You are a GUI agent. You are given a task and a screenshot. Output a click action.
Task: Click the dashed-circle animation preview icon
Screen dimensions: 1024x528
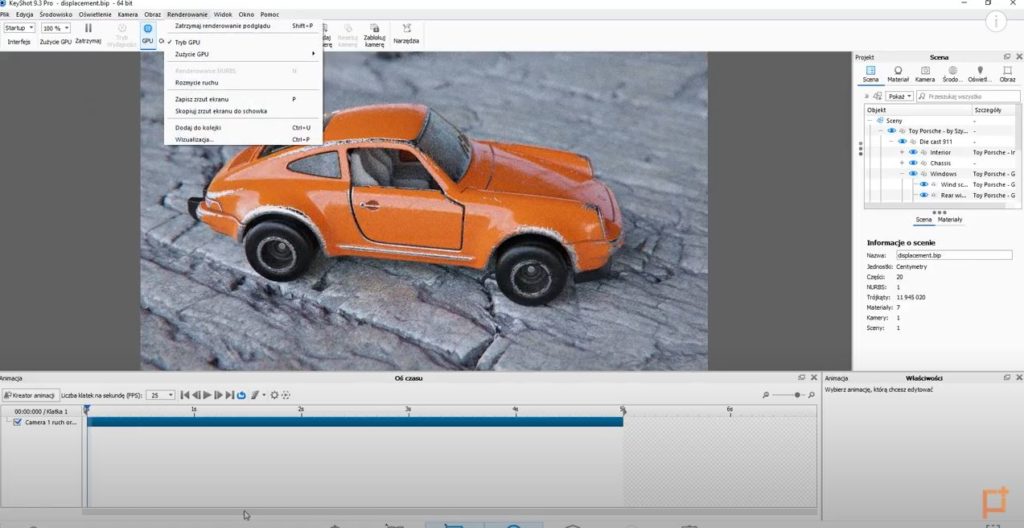click(x=285, y=395)
